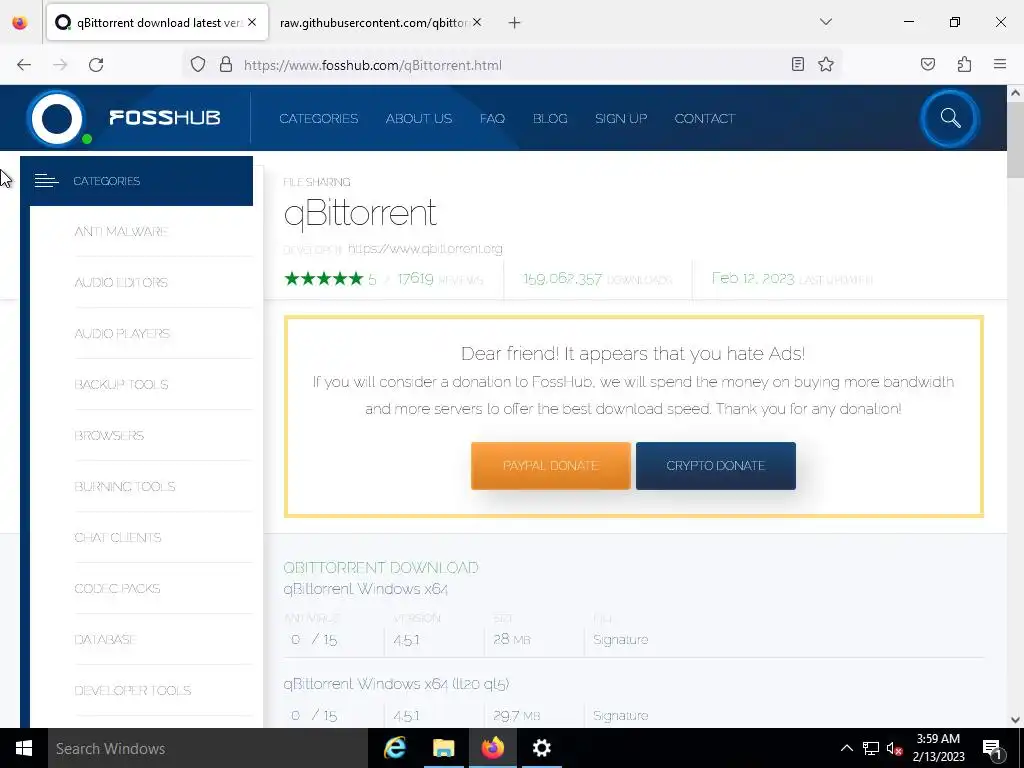Open the qbittorrent.org developer link
The height and width of the screenshot is (768, 1024).
425,249
